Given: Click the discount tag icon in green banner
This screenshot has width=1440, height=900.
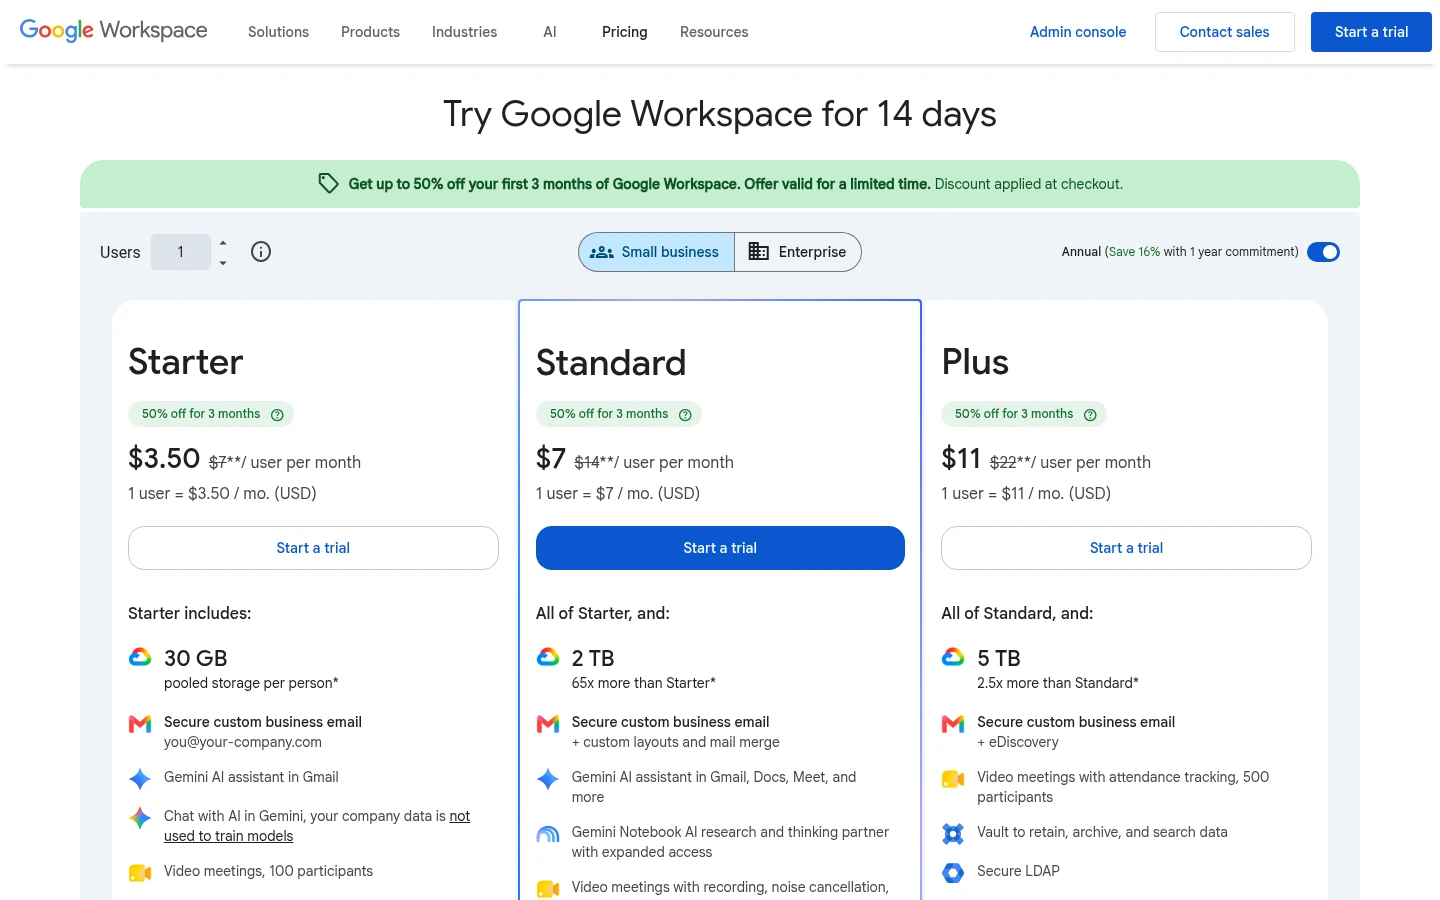Looking at the screenshot, I should click(x=328, y=183).
